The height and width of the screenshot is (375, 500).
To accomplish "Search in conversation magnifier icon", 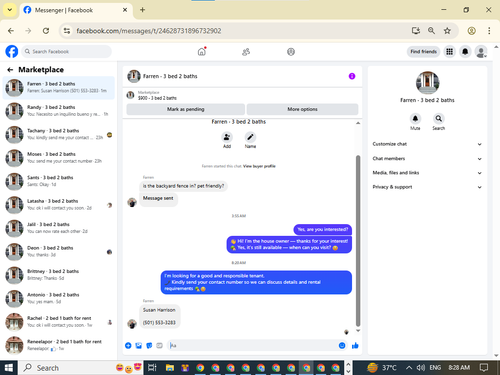I will click(439, 119).
